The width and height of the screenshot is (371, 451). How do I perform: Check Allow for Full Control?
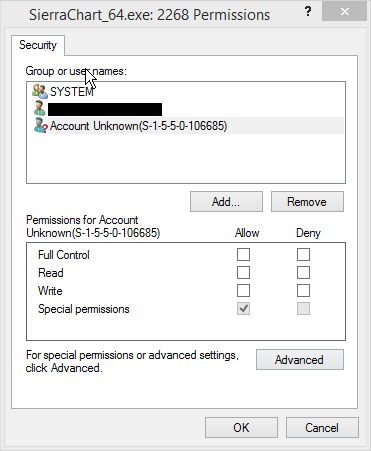tap(243, 255)
